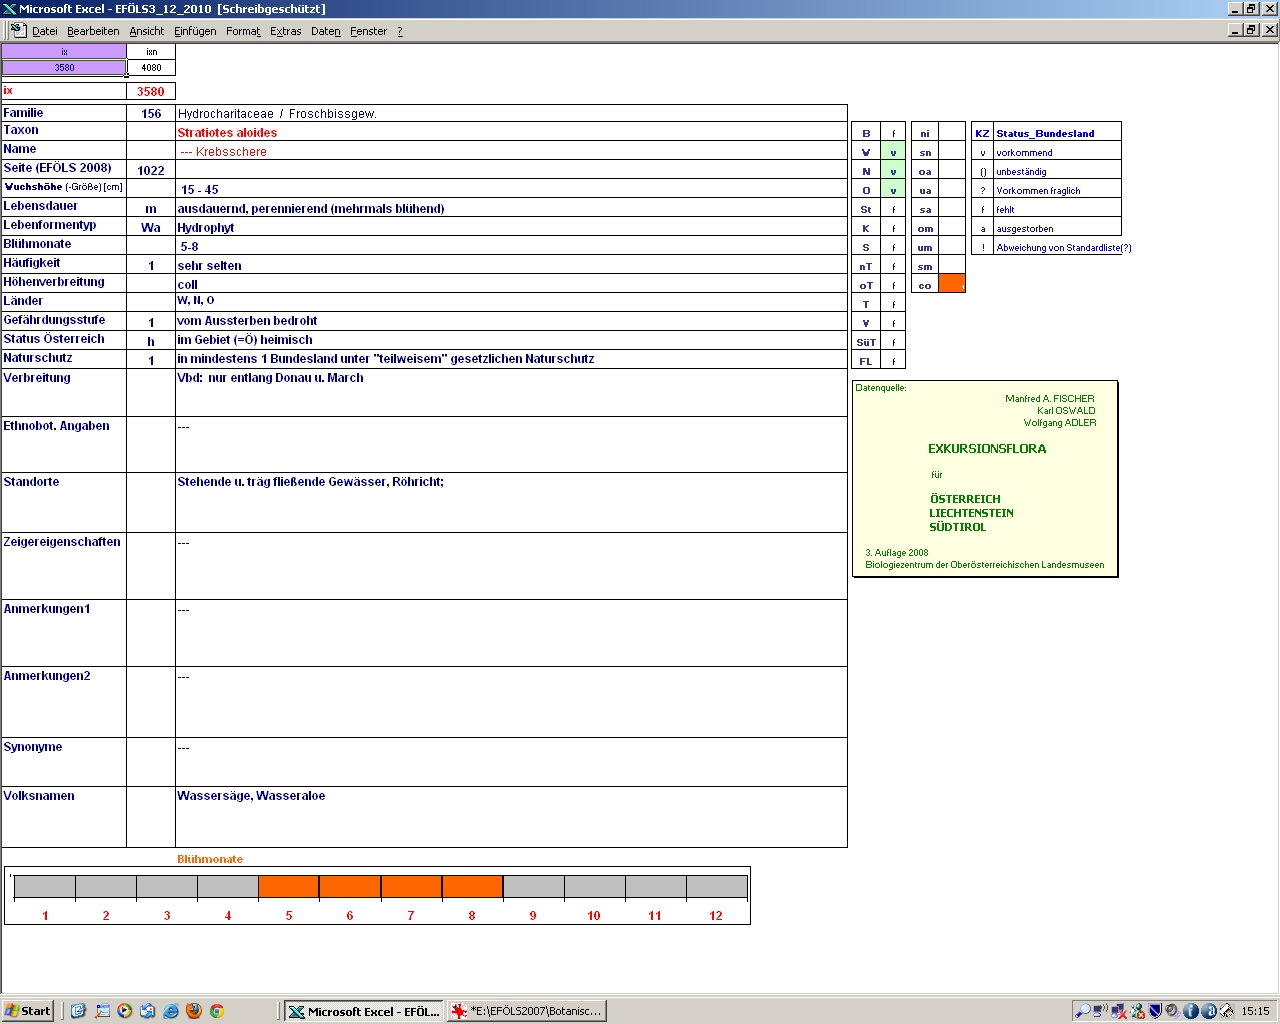
Task: Open the ? help menu
Action: [x=400, y=31]
